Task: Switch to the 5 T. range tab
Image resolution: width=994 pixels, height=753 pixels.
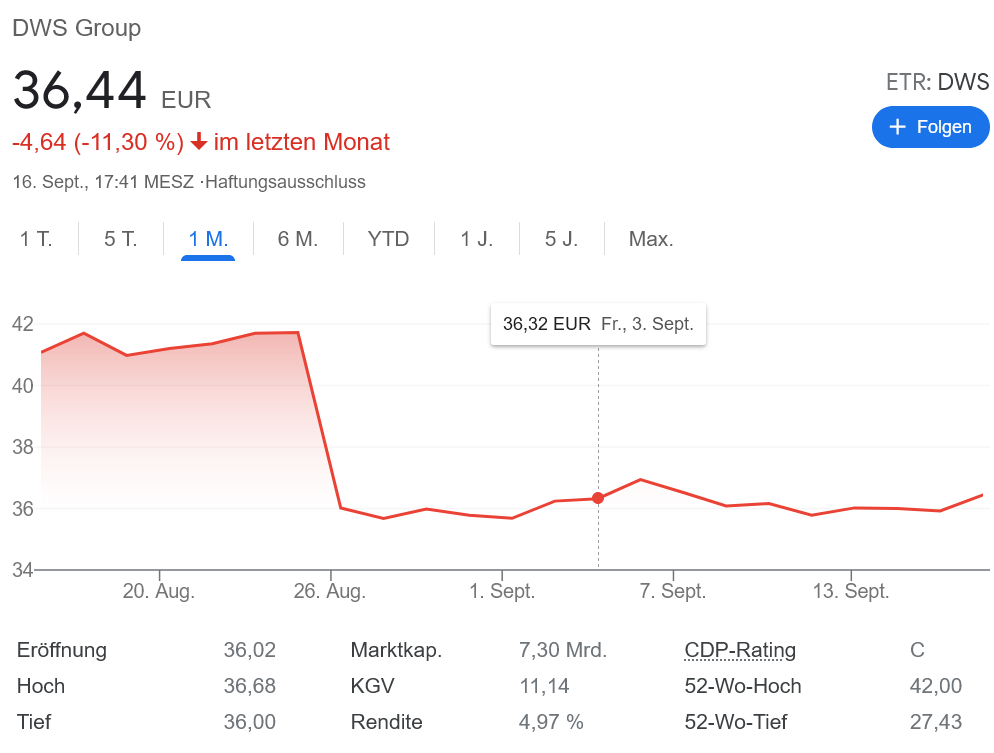Action: pos(120,239)
